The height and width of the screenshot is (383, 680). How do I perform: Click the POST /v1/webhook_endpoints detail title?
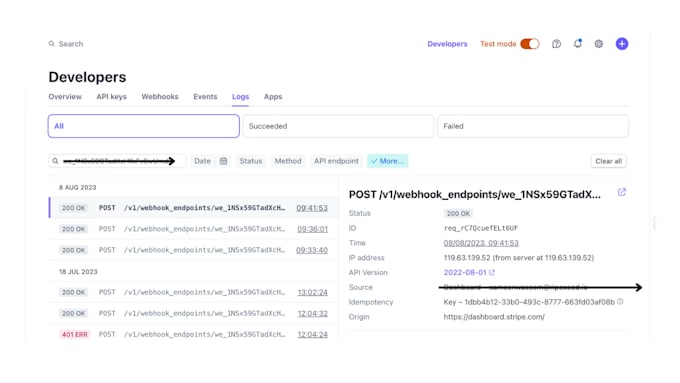pyautogui.click(x=475, y=195)
